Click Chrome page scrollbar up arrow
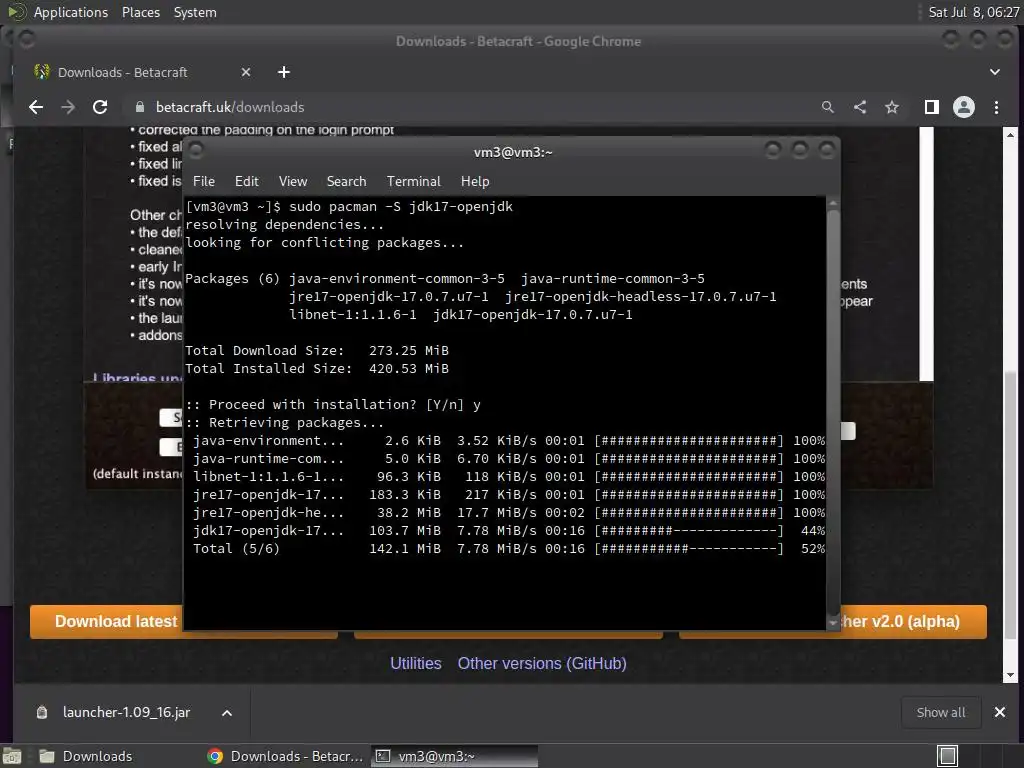The width and height of the screenshot is (1024, 768). click(1010, 135)
